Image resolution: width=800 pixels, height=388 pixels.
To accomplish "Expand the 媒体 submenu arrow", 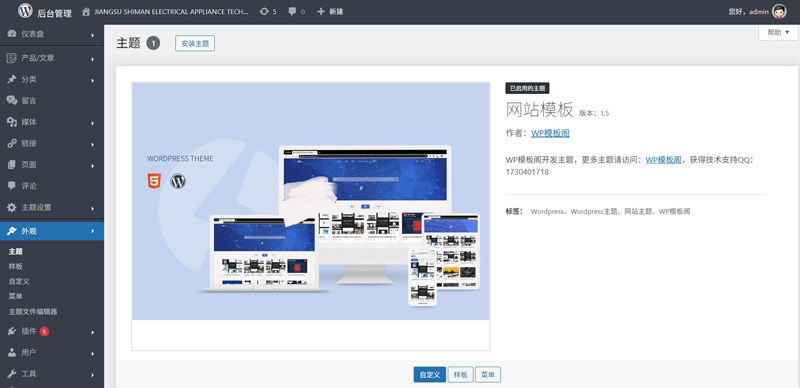I will point(93,123).
